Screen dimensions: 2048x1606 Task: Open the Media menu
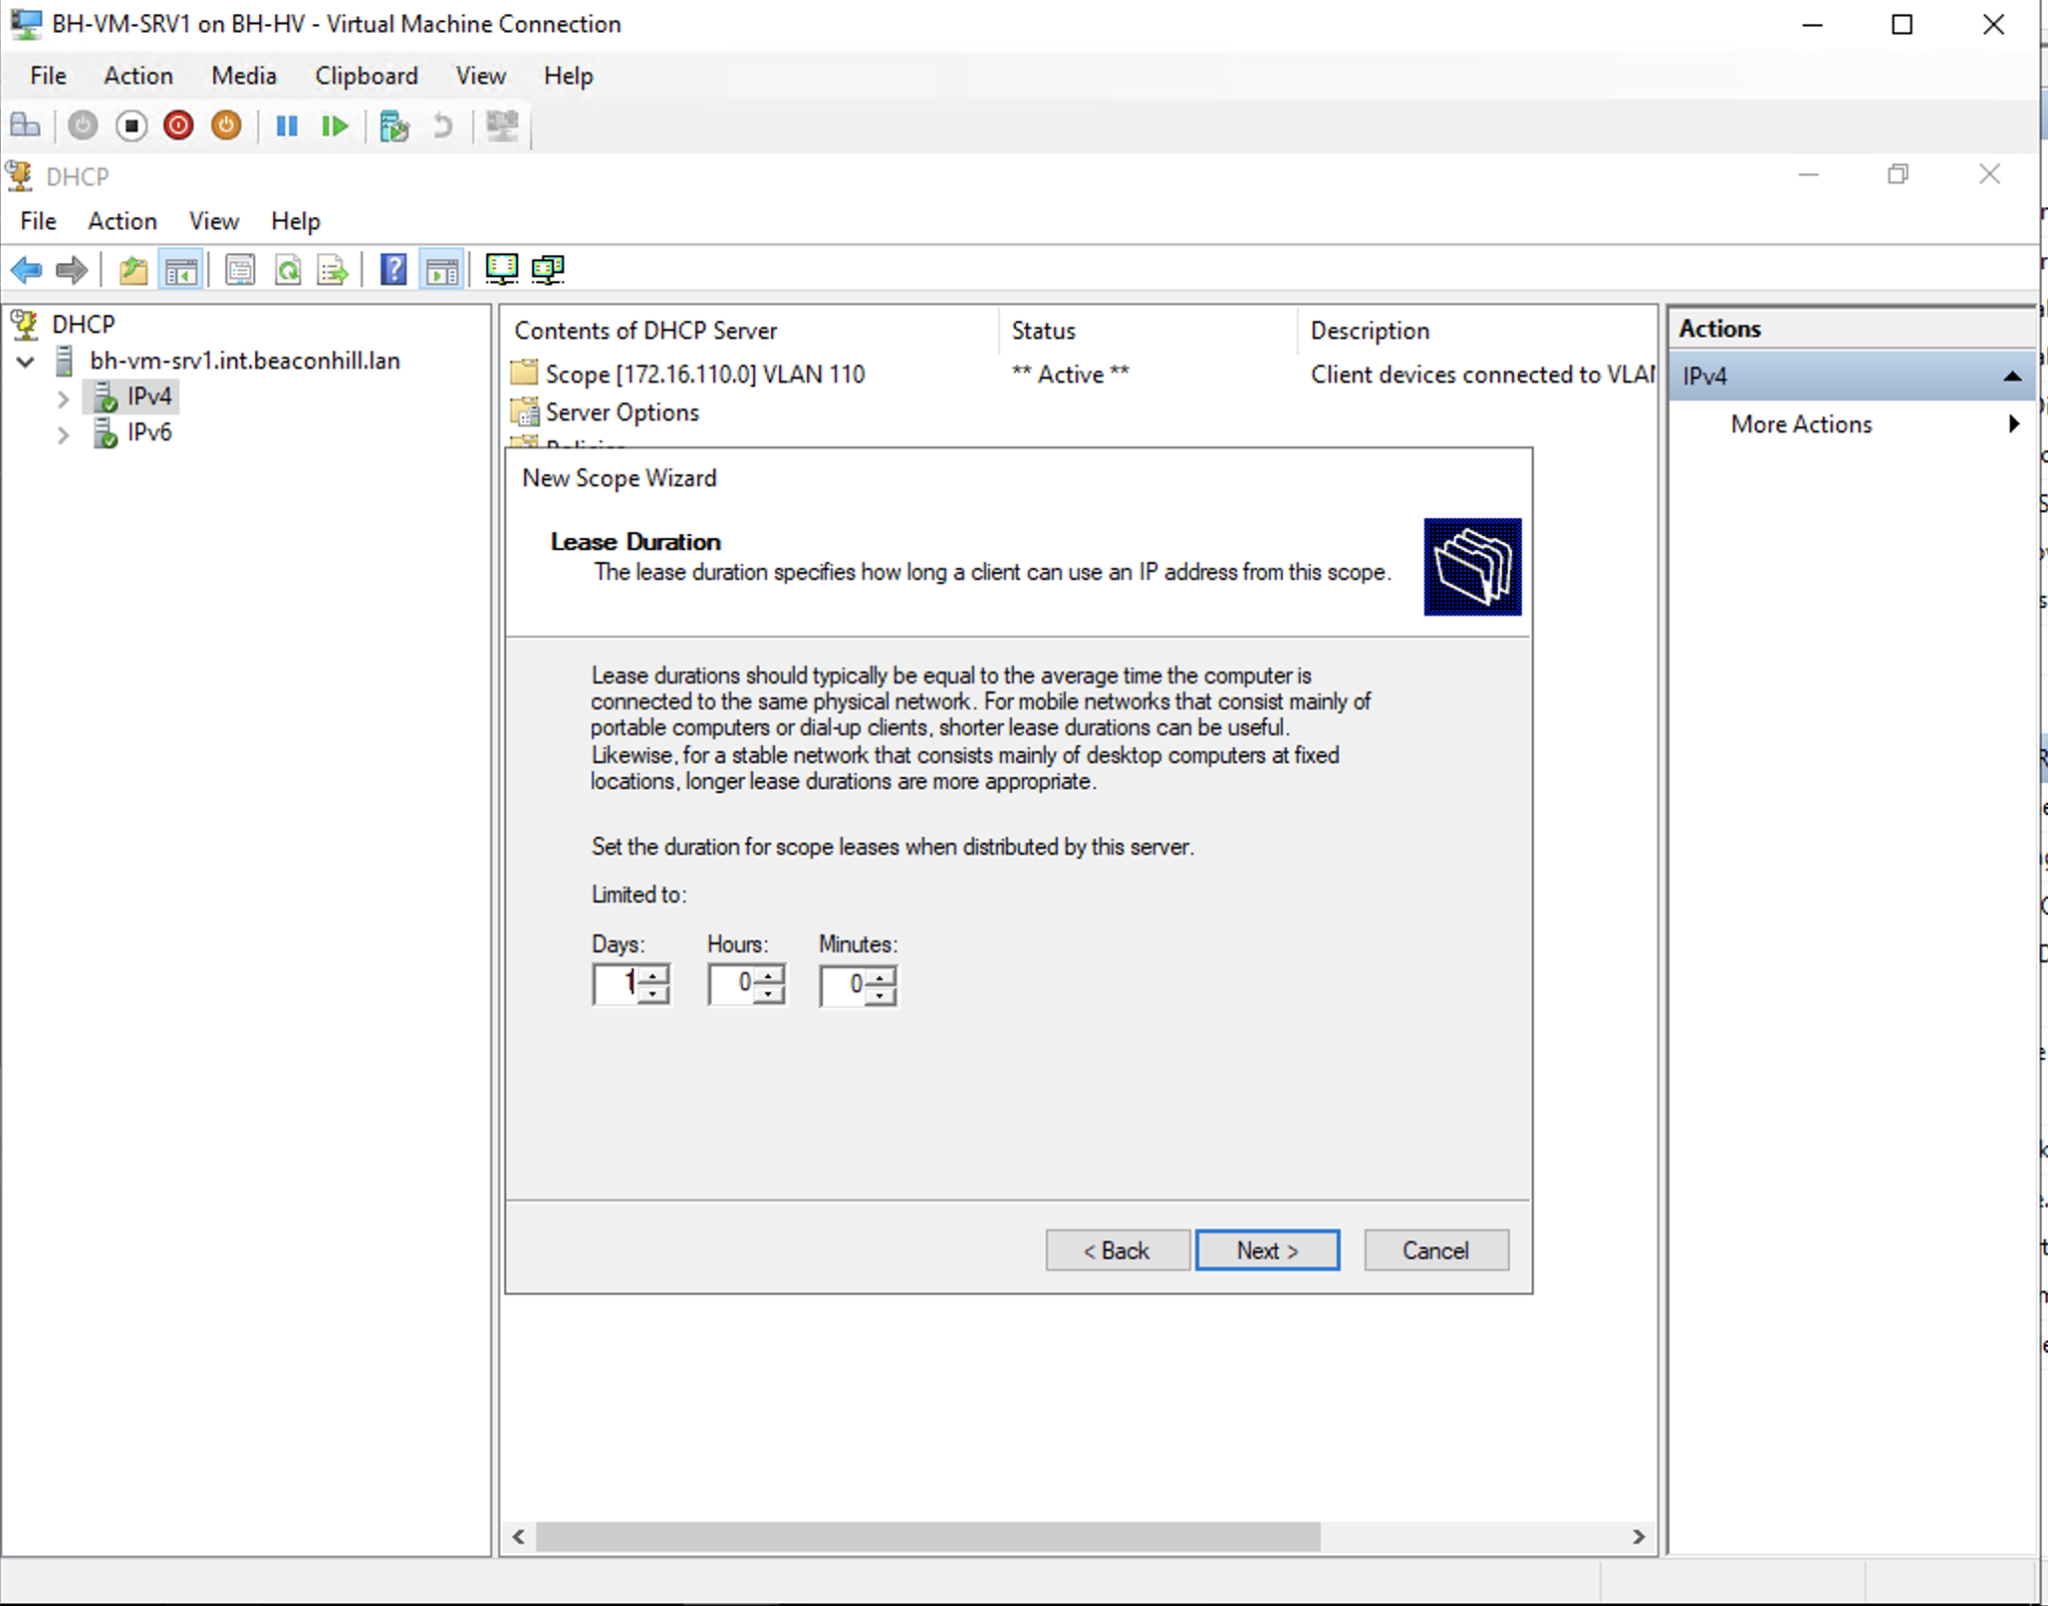[x=243, y=76]
